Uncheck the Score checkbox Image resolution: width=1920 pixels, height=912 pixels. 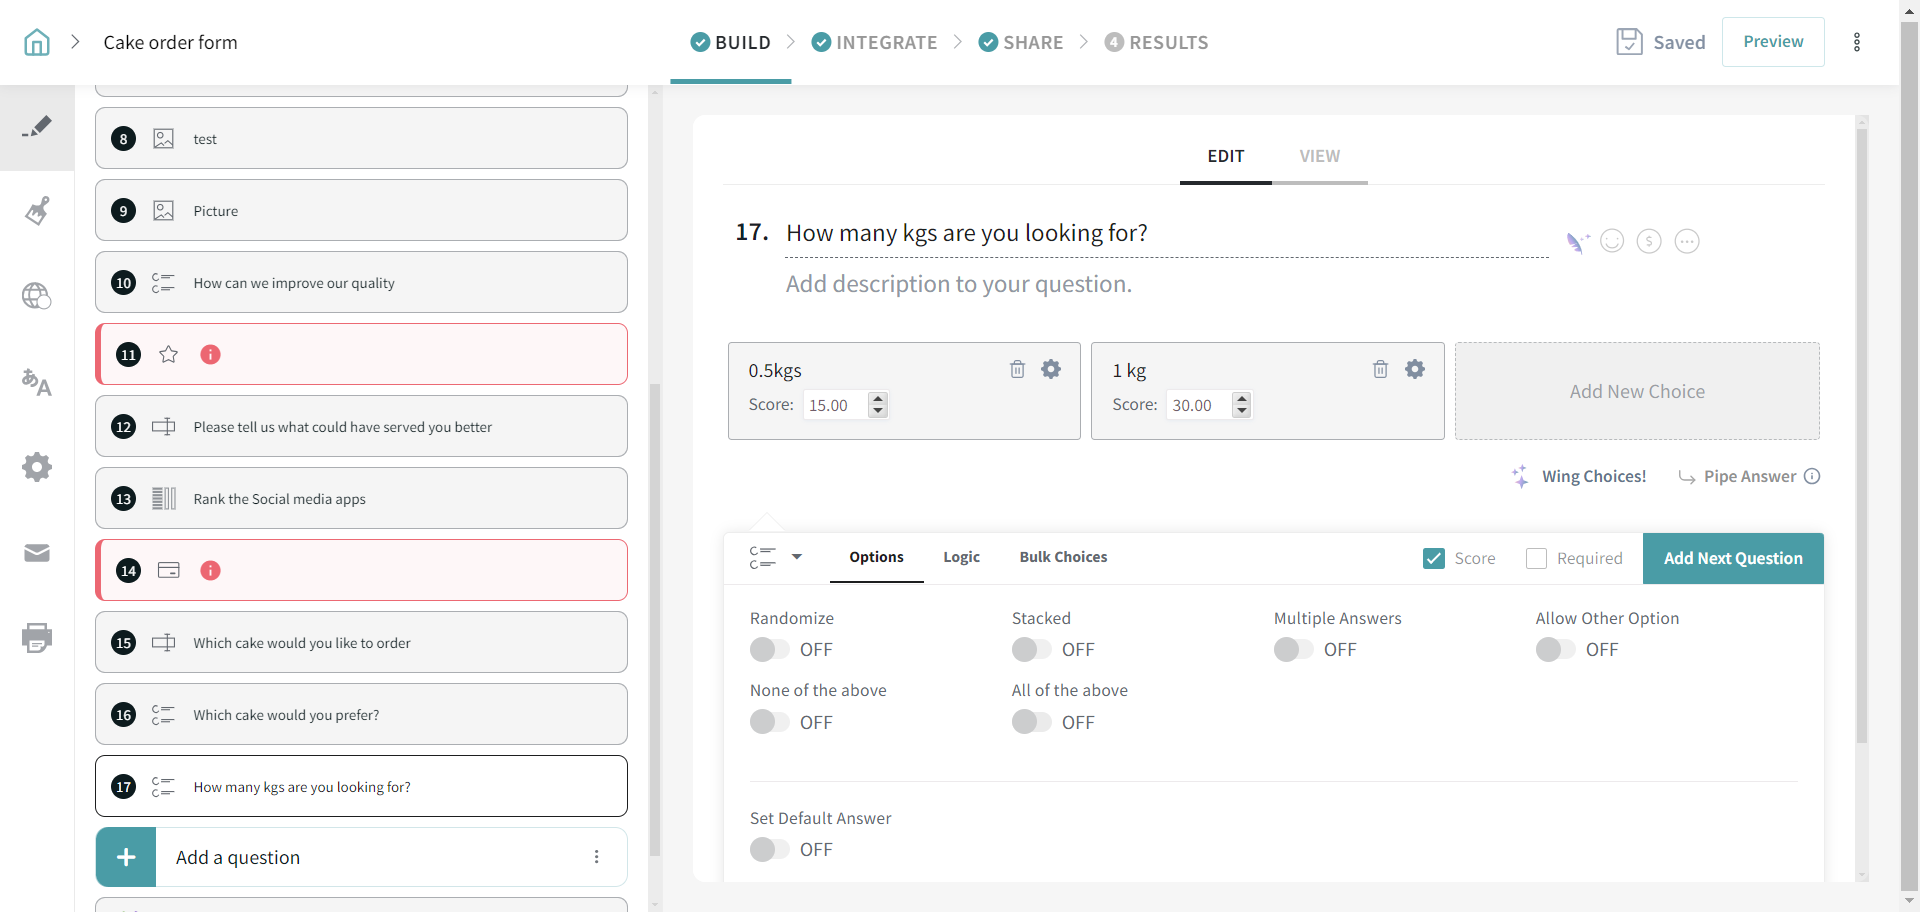tap(1433, 558)
